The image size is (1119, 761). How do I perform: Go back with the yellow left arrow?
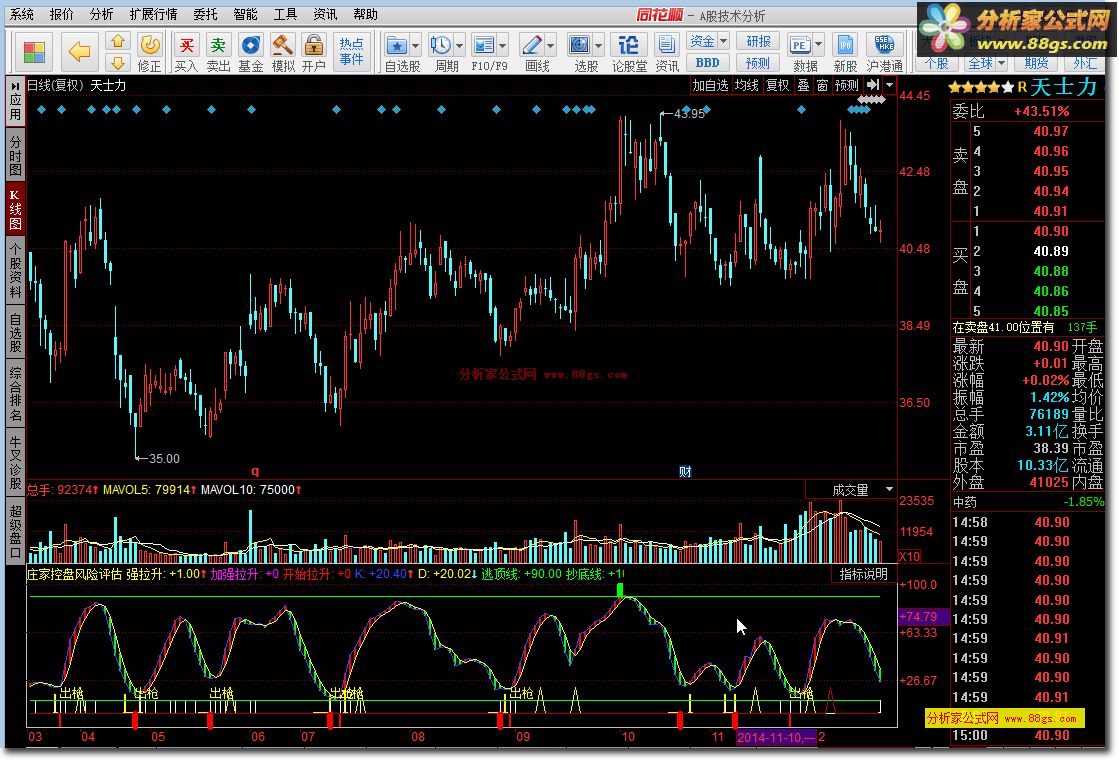click(79, 52)
